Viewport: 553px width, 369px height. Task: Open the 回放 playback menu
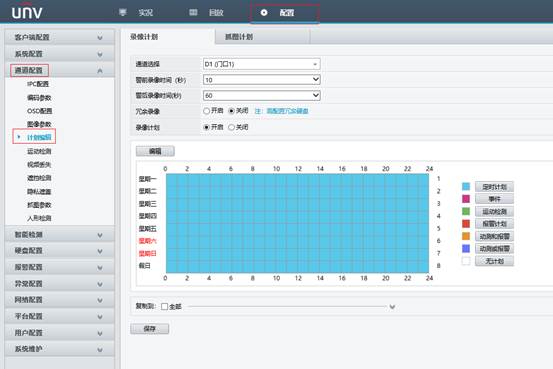pyautogui.click(x=216, y=13)
